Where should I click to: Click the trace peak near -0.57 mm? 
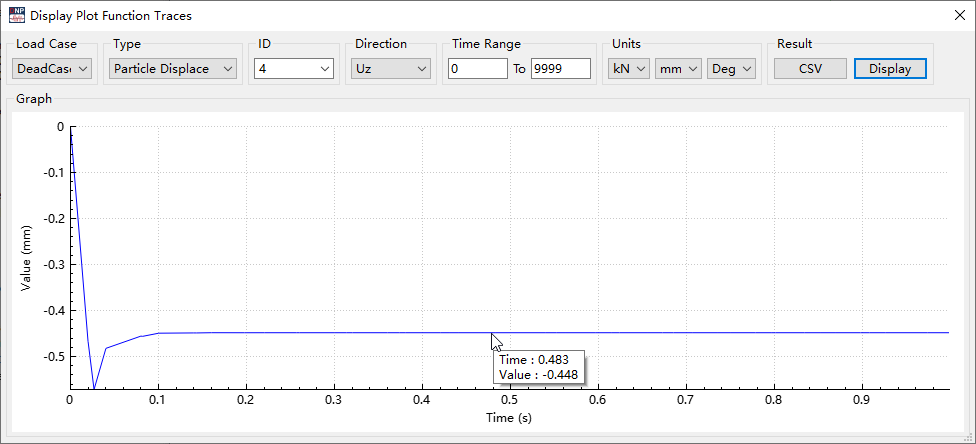(x=94, y=387)
